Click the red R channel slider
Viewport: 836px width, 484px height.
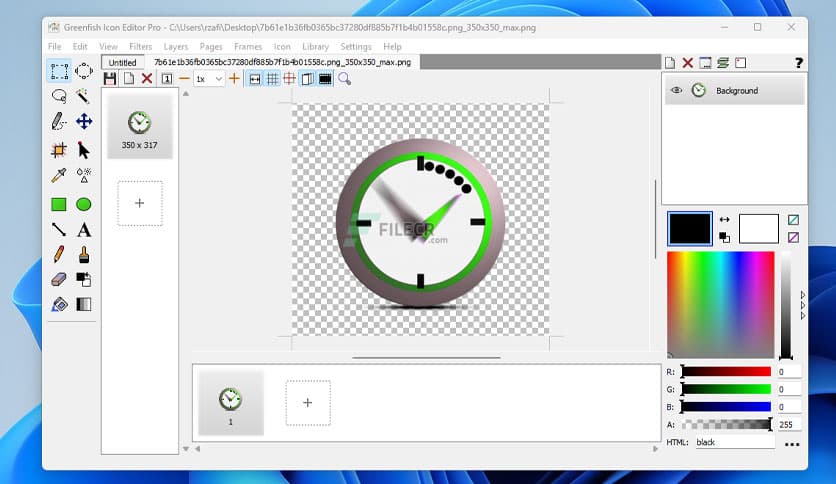click(x=726, y=372)
